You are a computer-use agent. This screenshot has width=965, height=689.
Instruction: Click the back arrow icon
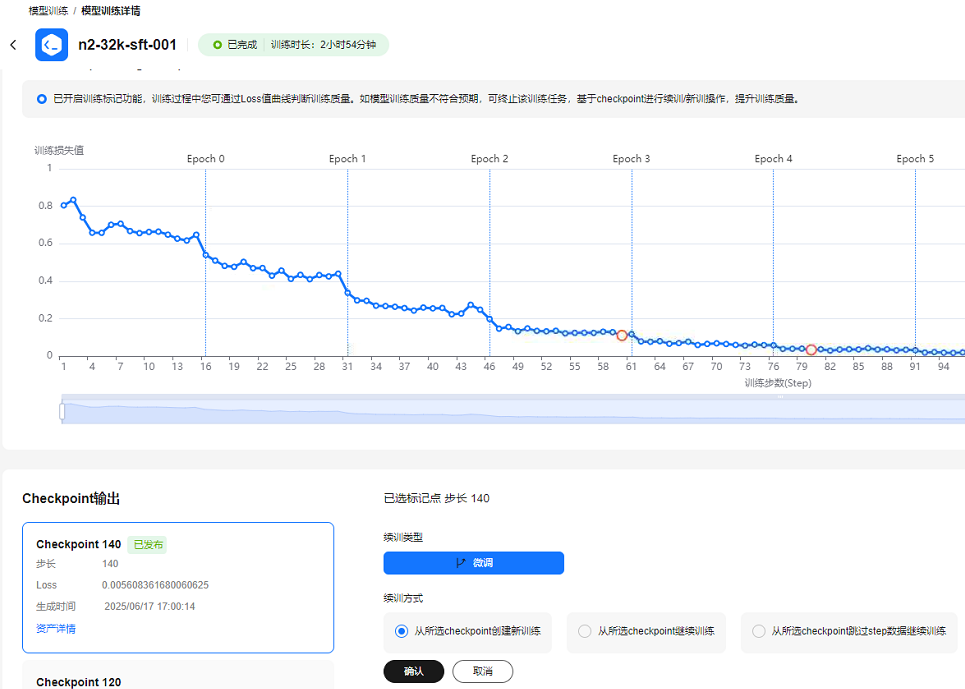tap(13, 45)
